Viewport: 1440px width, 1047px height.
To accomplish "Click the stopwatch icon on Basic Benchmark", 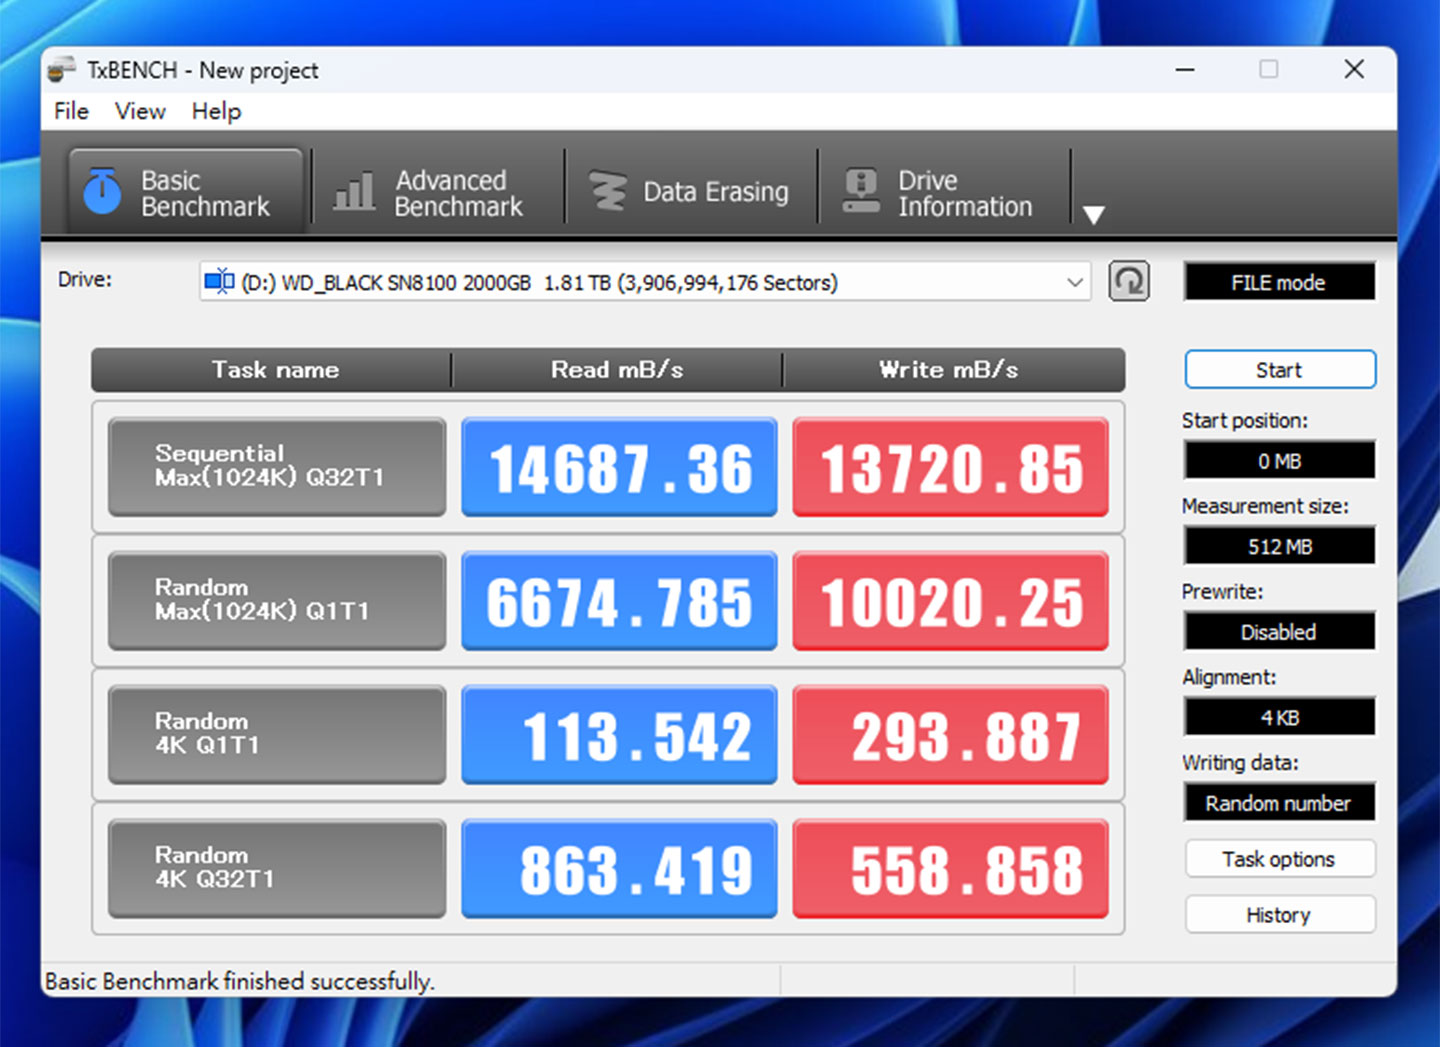I will pos(100,190).
